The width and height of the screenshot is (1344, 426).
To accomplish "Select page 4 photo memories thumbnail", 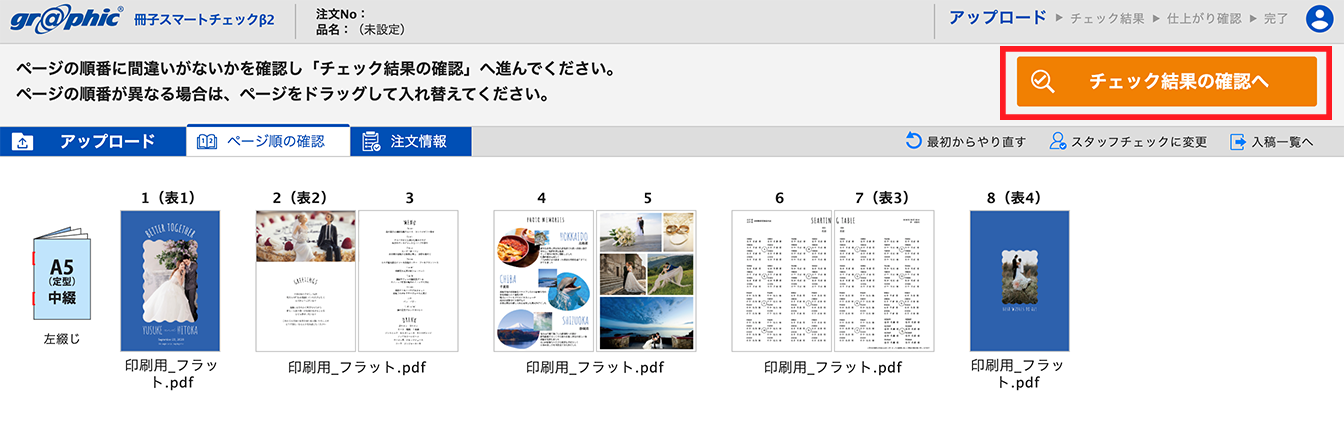I will (x=544, y=281).
